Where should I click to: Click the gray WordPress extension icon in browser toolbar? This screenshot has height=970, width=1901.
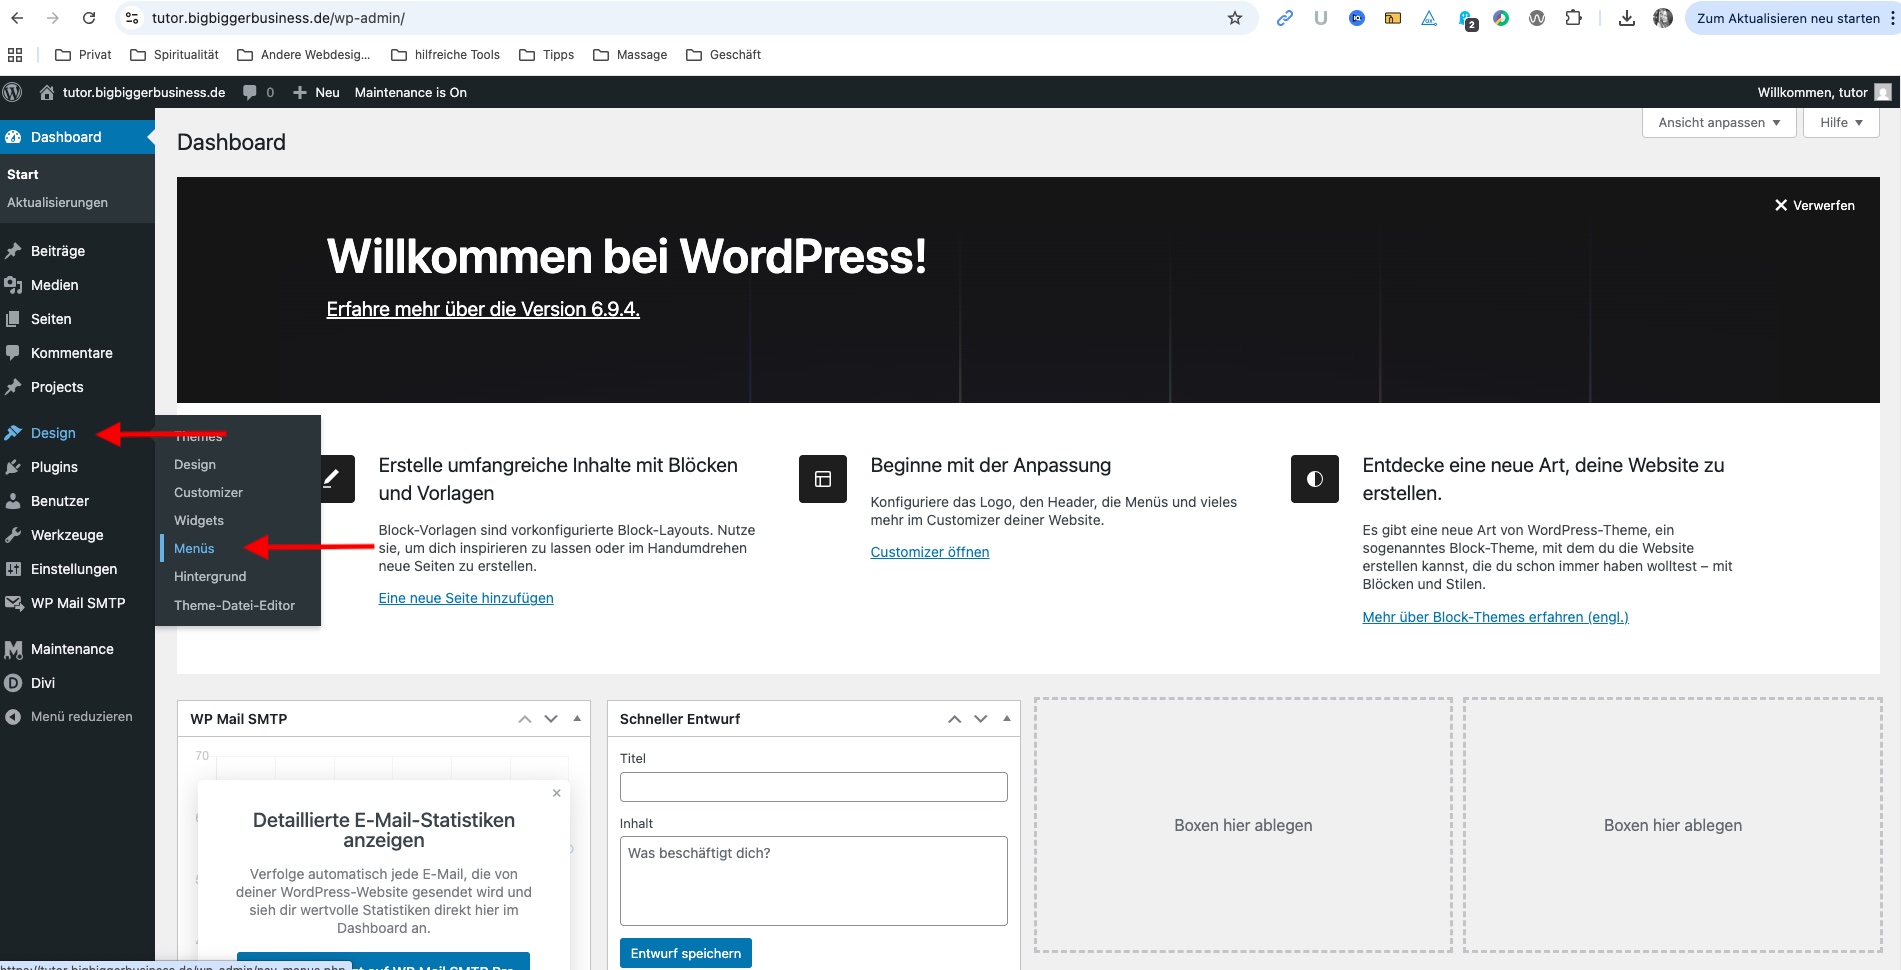point(1537,18)
